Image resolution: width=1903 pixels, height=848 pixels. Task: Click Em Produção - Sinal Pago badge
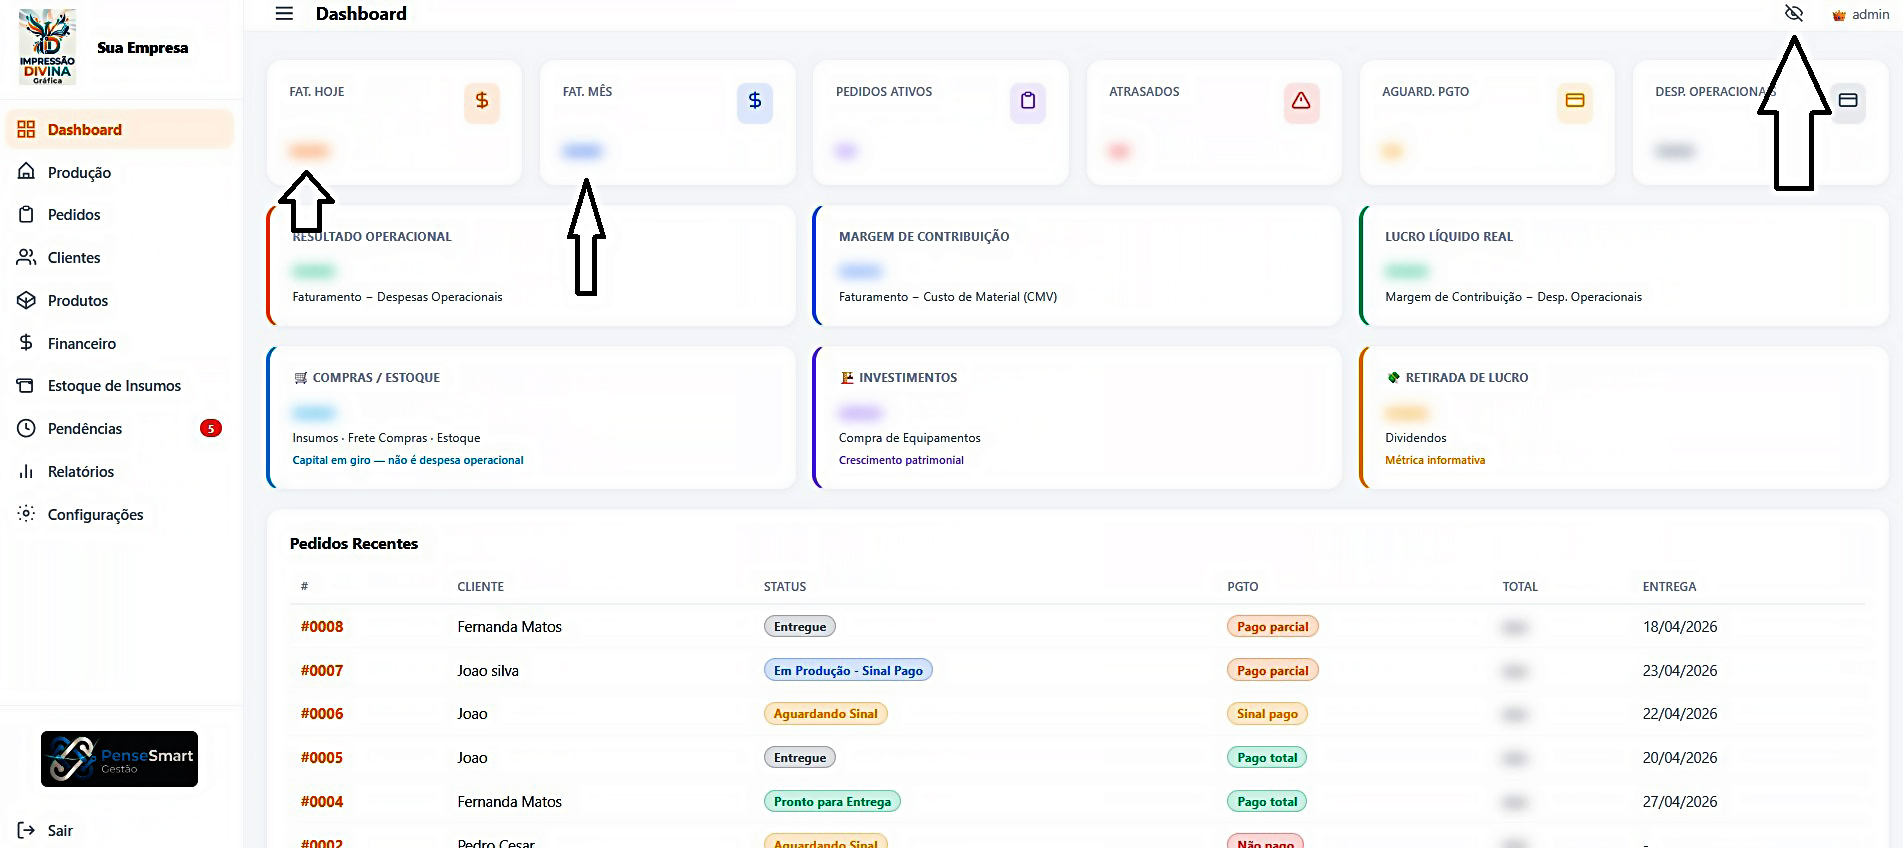tap(848, 670)
